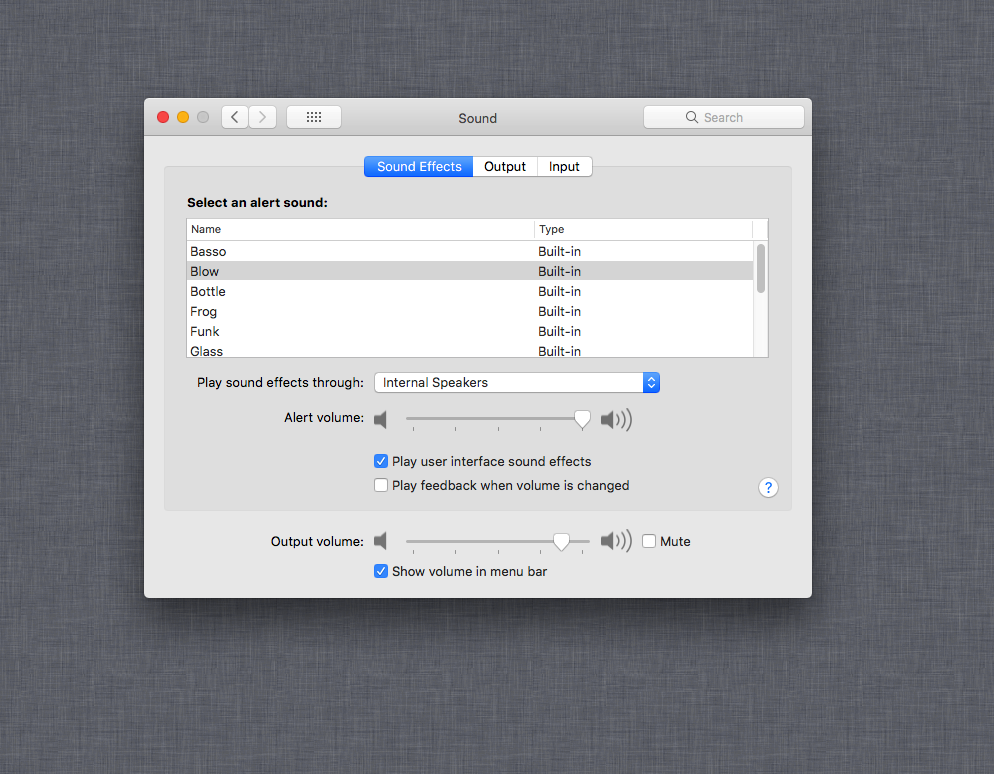Select the Frog alert sound
Image resolution: width=994 pixels, height=774 pixels.
click(470, 311)
